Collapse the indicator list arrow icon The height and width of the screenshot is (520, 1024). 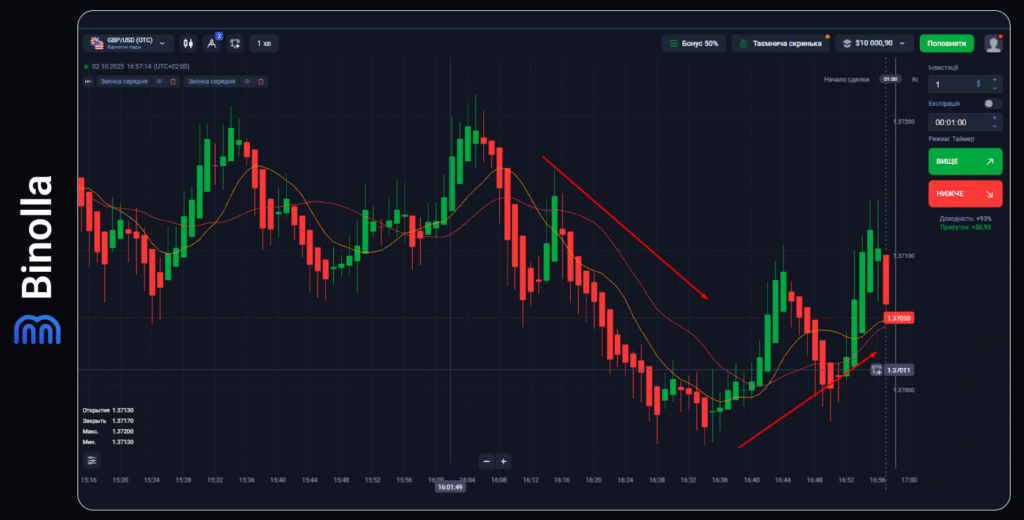tap(88, 81)
